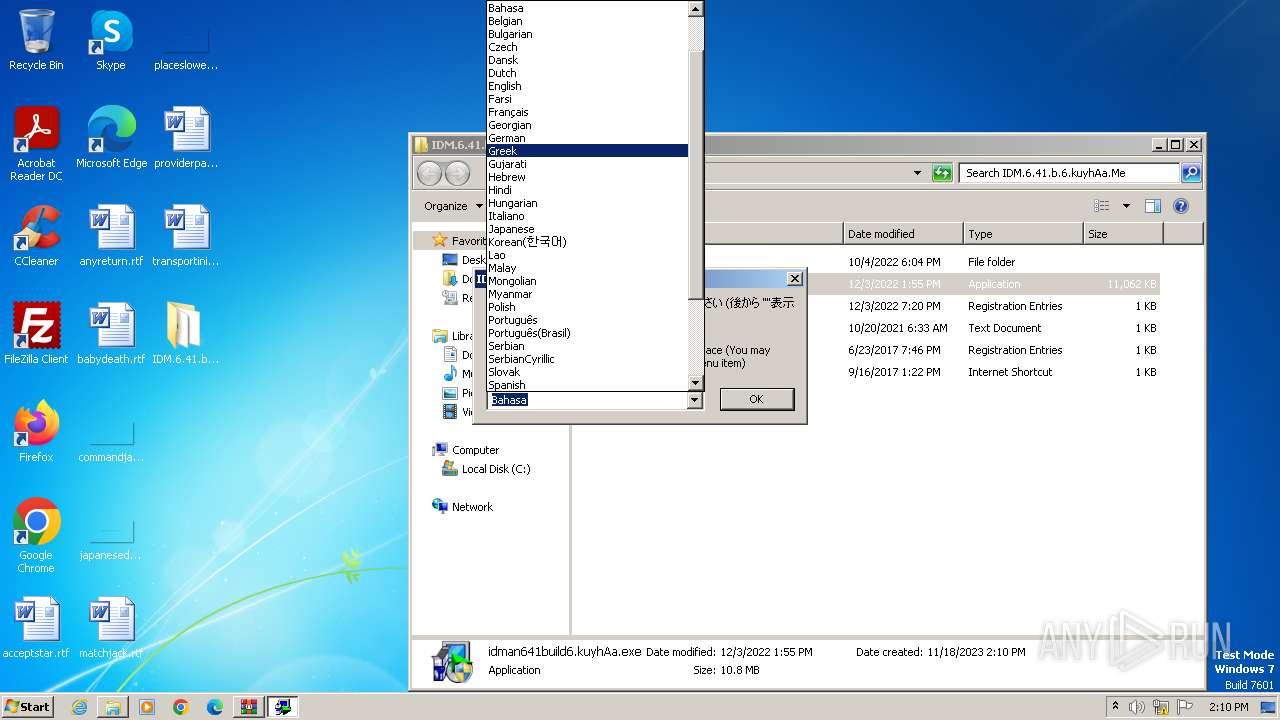Launch Firefox from the desktop

[36, 432]
